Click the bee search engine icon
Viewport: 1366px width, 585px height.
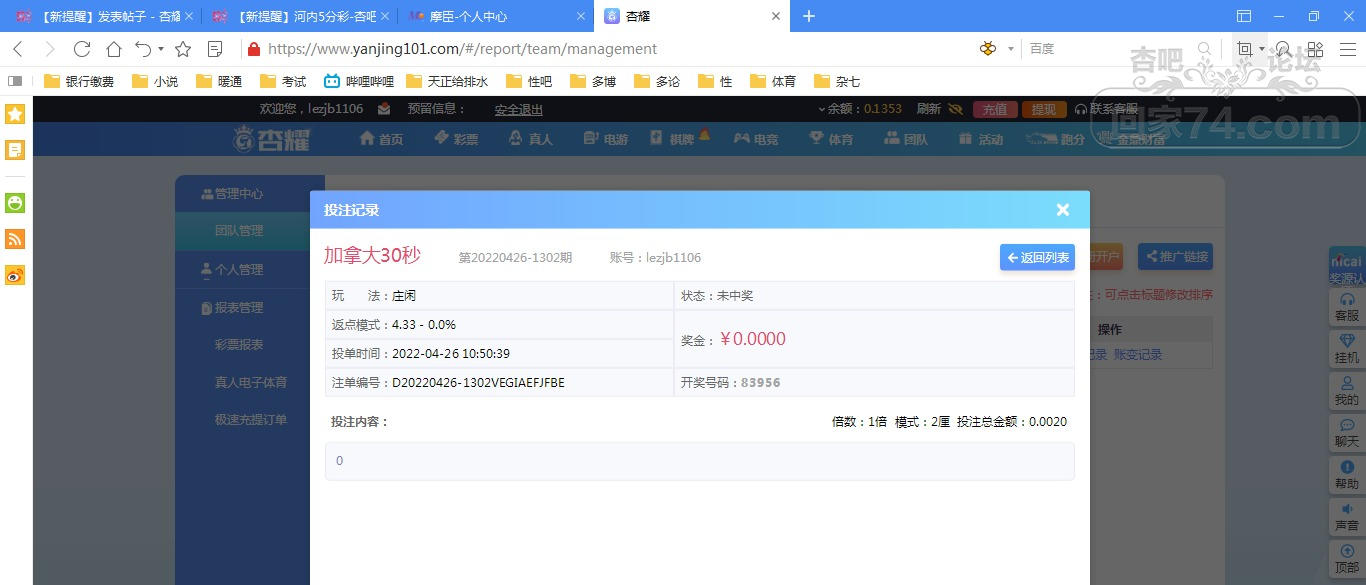click(x=988, y=49)
